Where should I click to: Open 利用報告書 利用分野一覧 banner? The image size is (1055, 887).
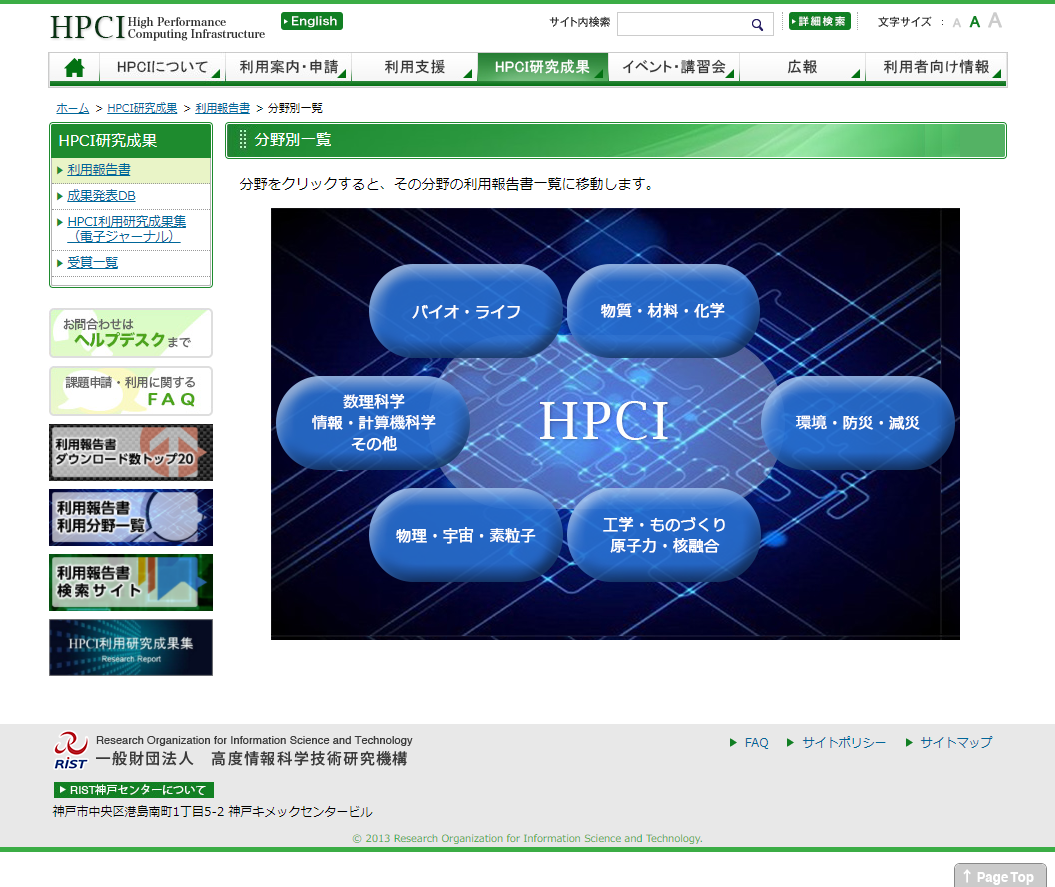pos(131,518)
